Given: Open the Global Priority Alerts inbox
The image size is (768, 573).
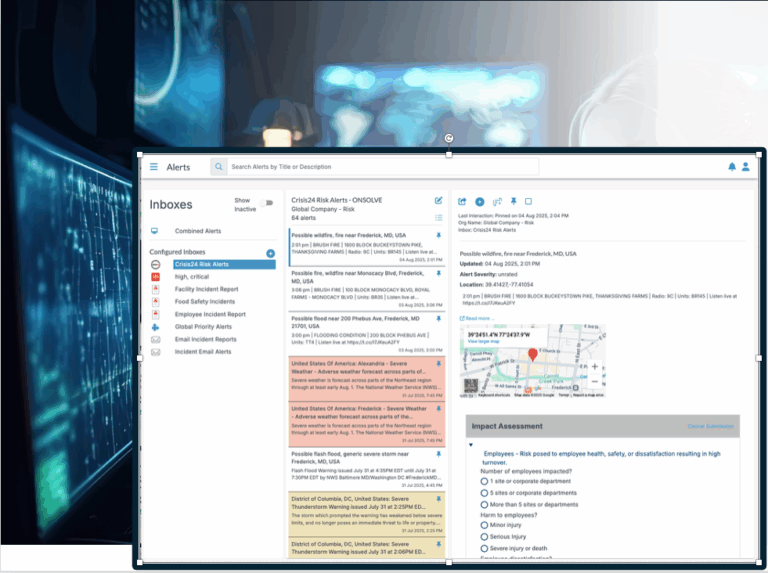Looking at the screenshot, I should coord(203,327).
